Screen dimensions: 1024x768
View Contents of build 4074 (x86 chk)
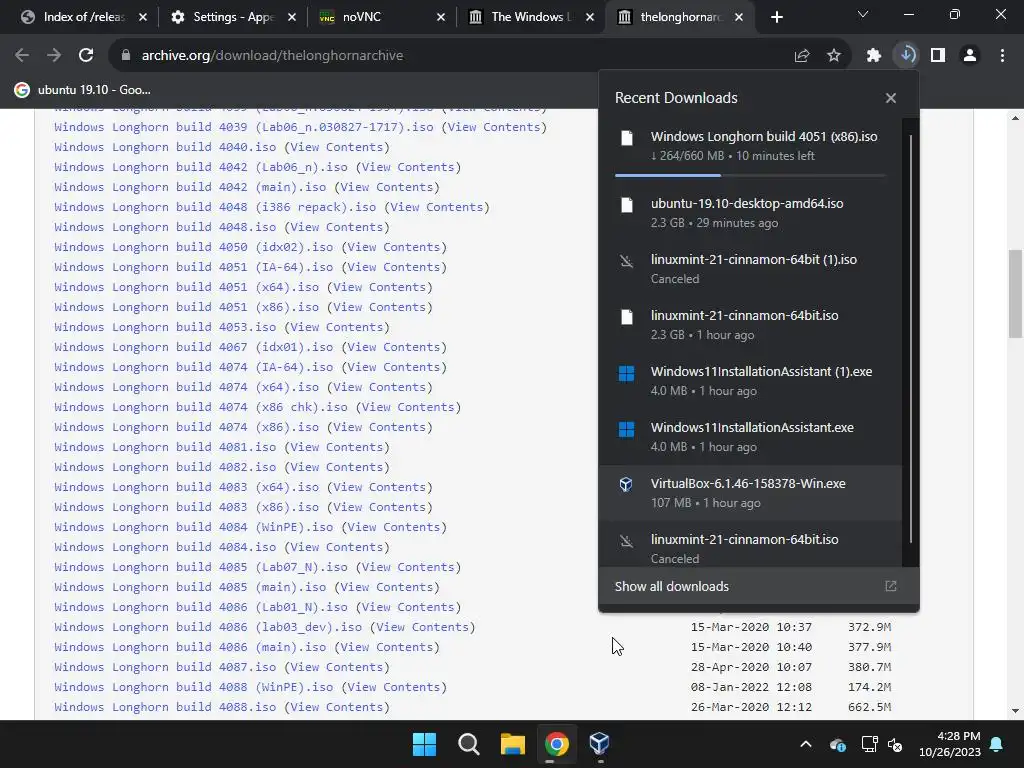coord(408,407)
